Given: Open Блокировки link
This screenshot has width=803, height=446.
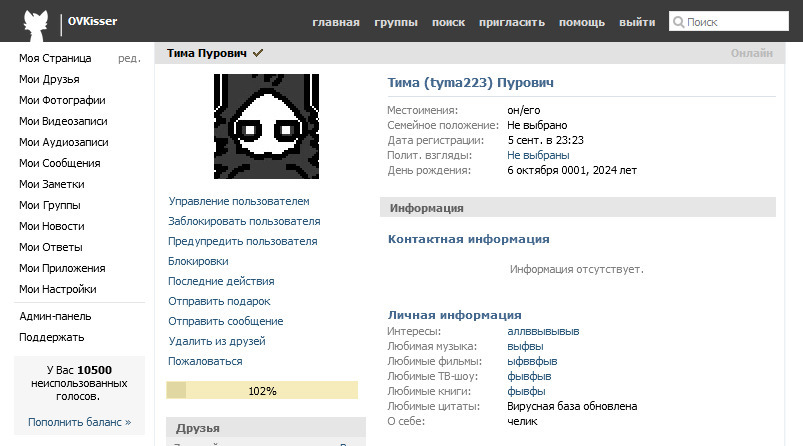Looking at the screenshot, I should click(198, 261).
